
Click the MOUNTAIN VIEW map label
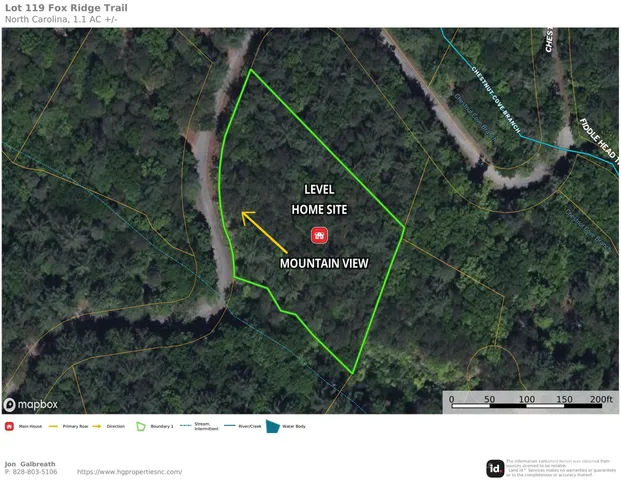tap(324, 263)
